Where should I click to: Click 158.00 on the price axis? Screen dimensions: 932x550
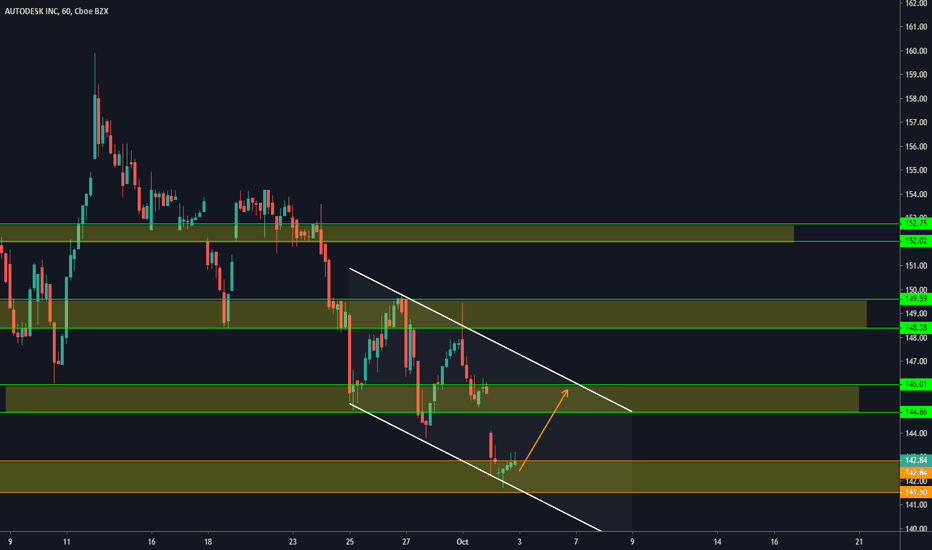click(x=916, y=99)
